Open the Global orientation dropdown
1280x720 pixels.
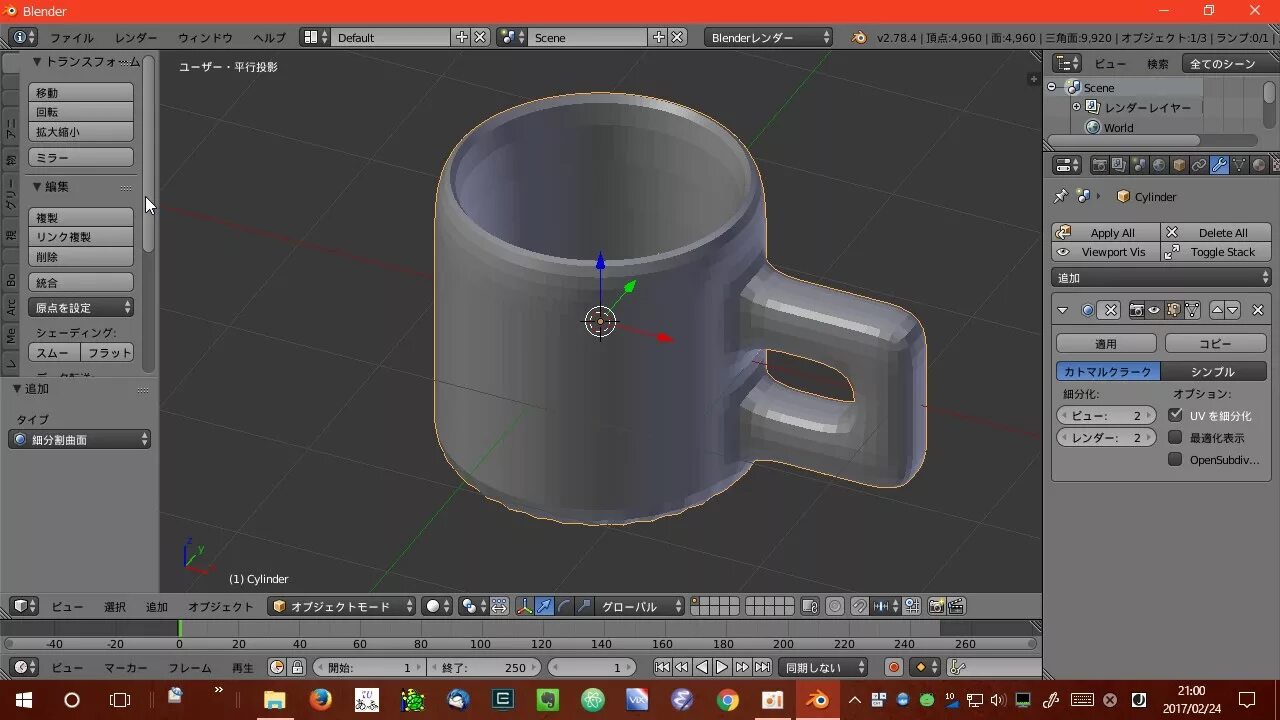(x=640, y=606)
